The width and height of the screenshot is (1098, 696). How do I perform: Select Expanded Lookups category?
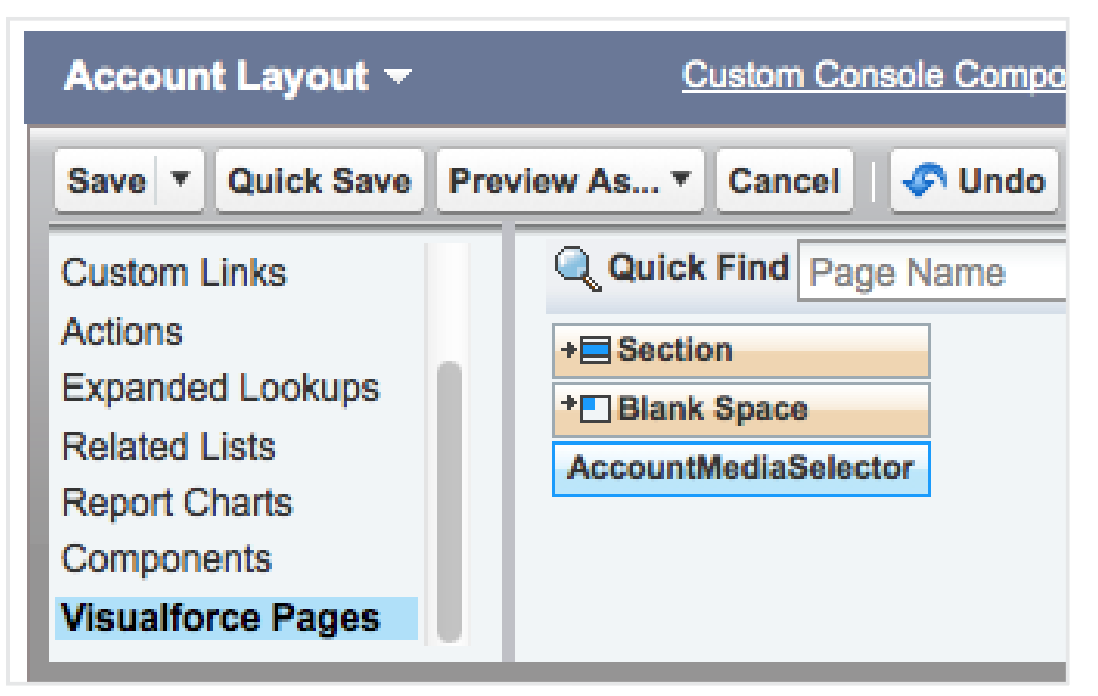[x=220, y=388]
